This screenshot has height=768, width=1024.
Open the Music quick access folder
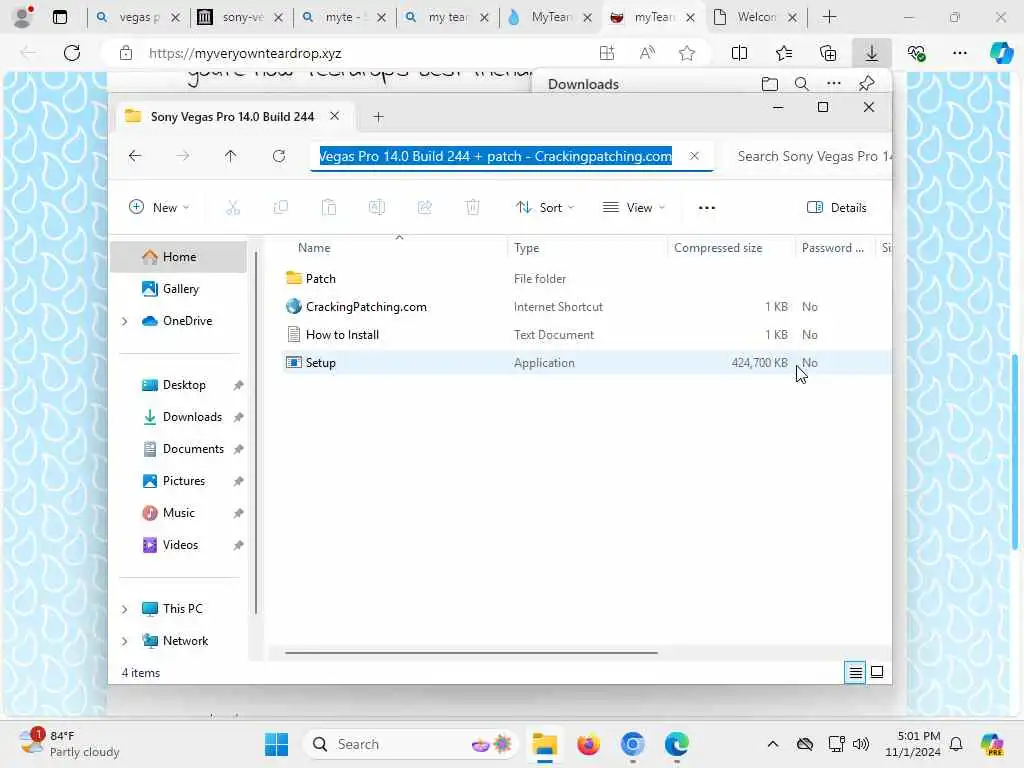point(178,513)
